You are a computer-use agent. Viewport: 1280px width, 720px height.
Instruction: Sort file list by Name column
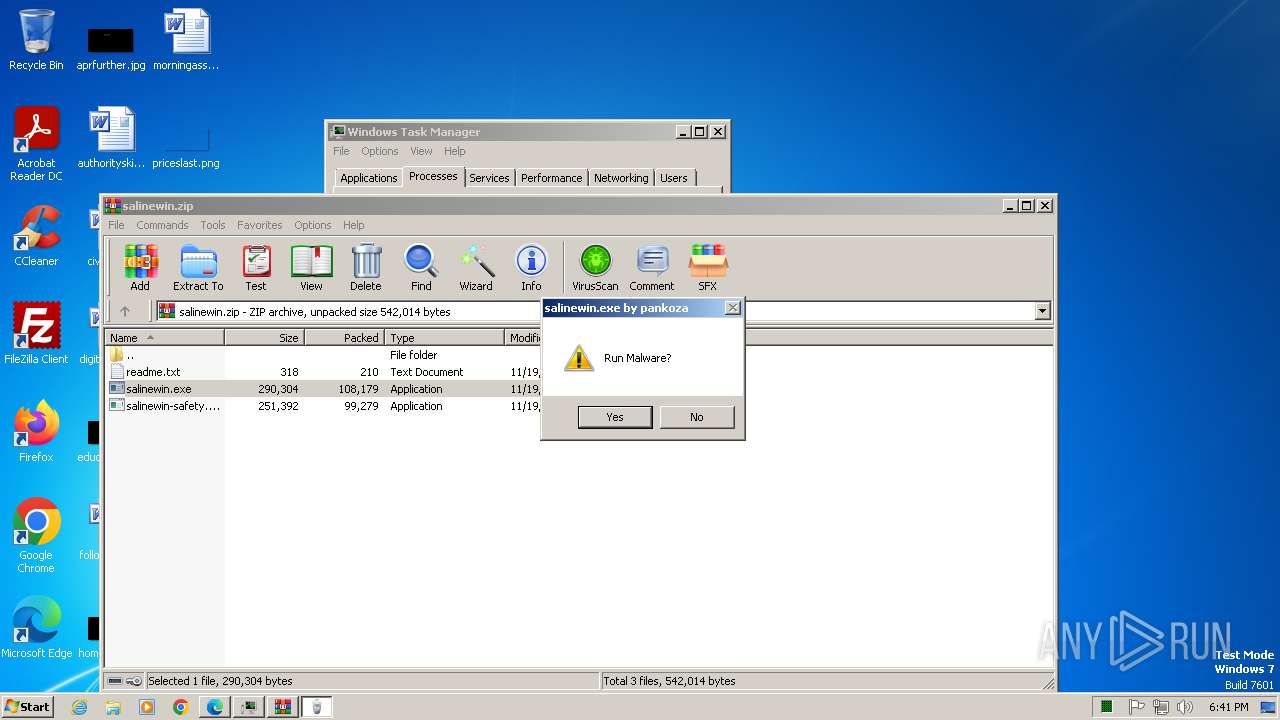pyautogui.click(x=164, y=338)
